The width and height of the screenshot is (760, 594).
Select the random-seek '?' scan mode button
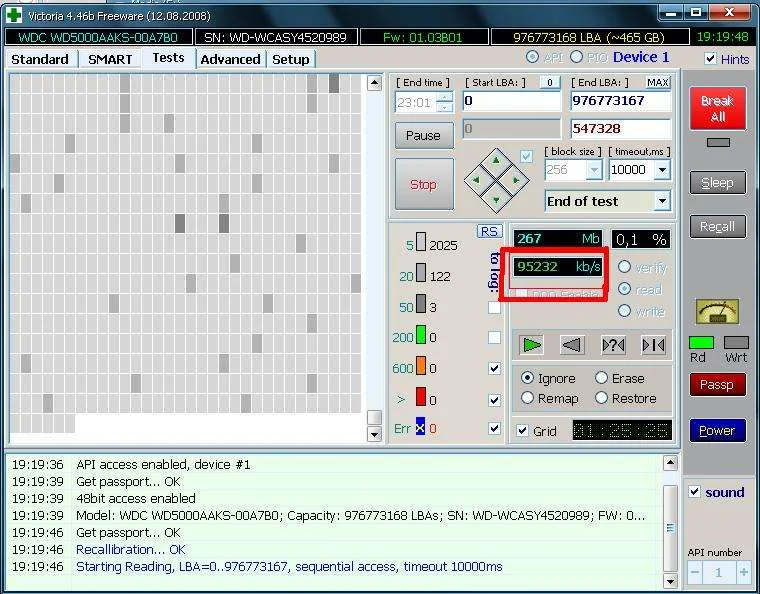(613, 345)
